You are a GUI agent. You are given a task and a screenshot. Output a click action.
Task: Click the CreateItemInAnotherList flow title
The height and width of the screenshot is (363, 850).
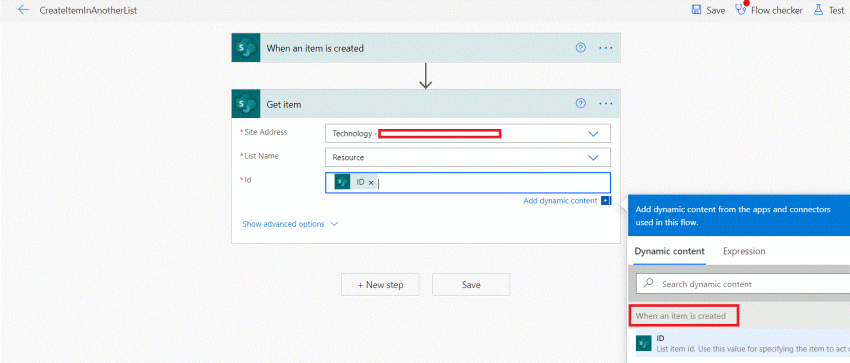coord(88,10)
